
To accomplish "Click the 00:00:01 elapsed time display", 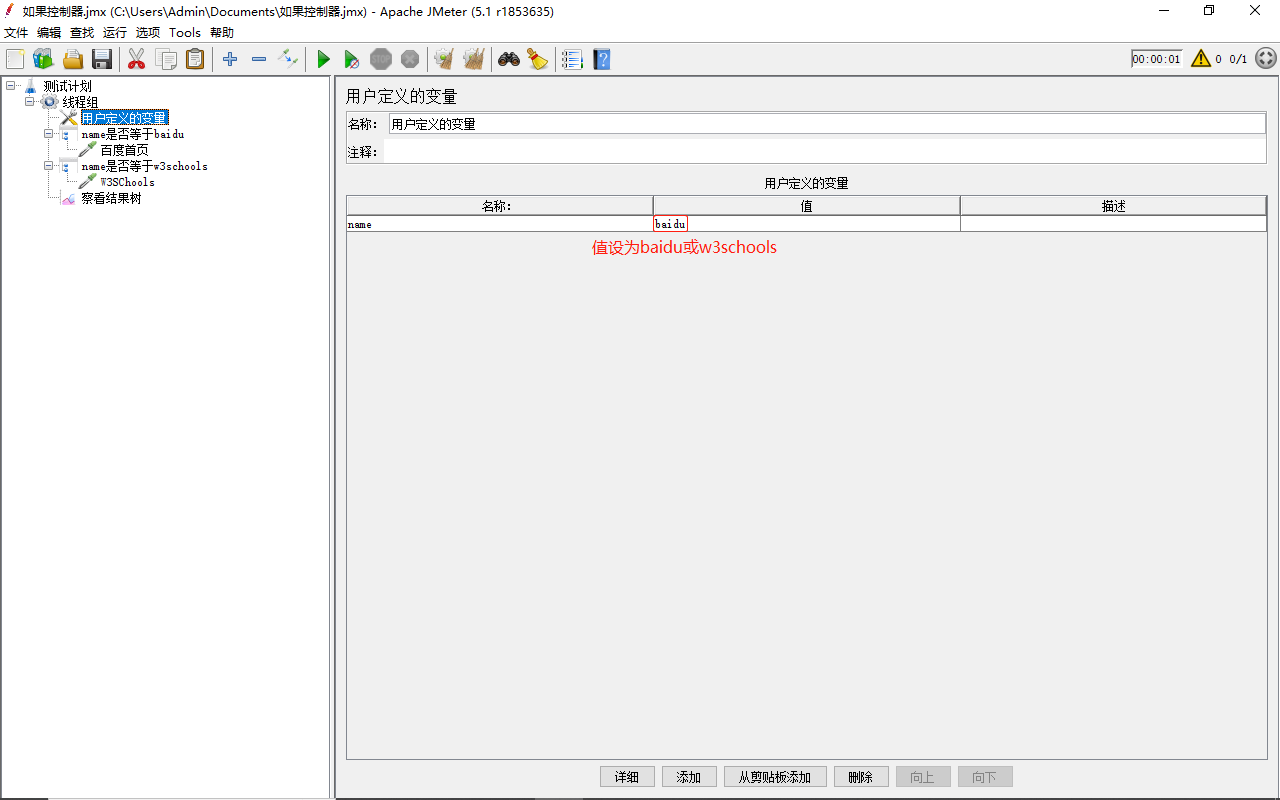I will (1157, 59).
